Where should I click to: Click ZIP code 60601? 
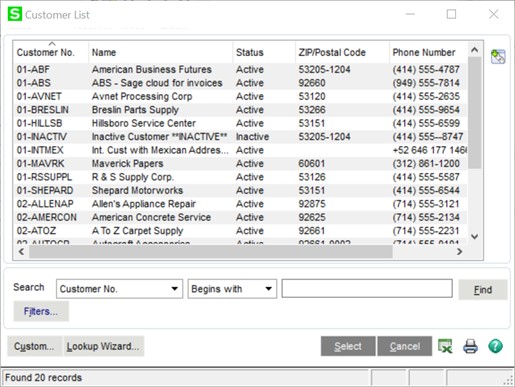(x=312, y=163)
